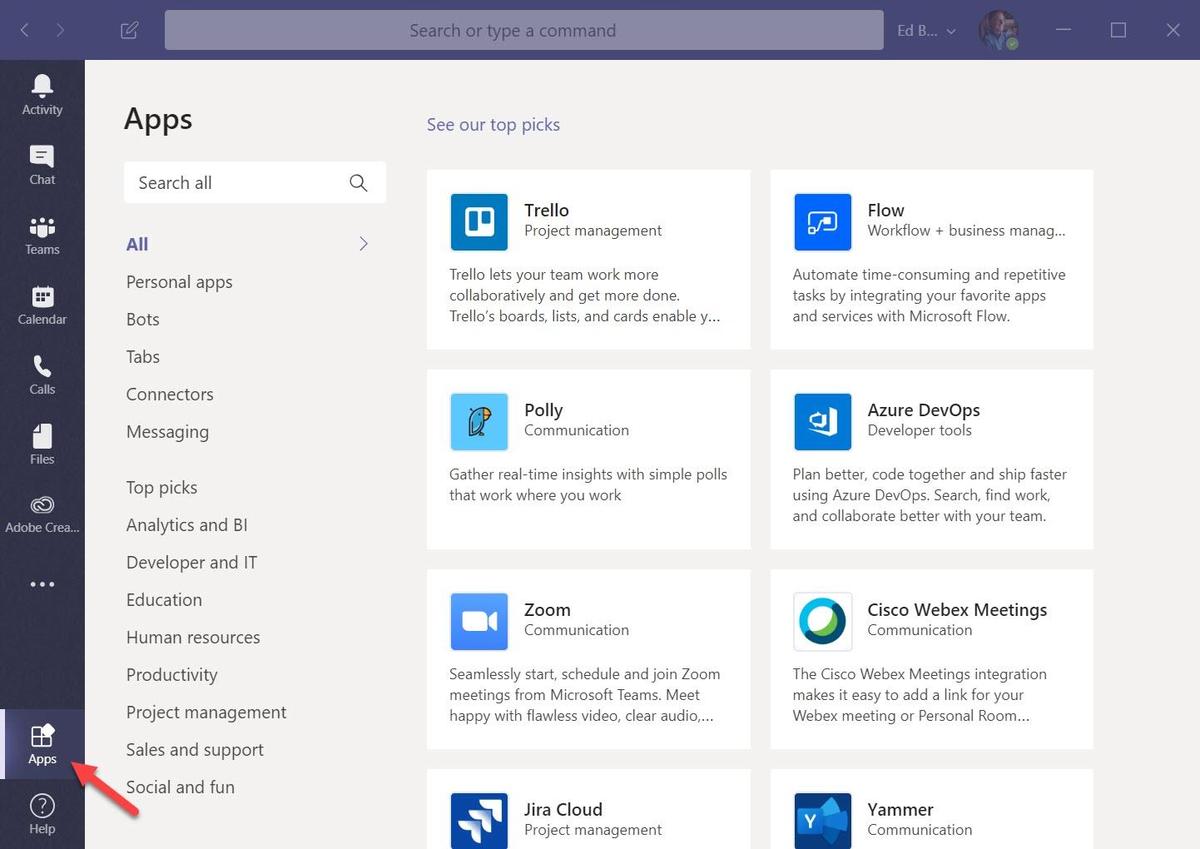Viewport: 1200px width, 849px height.
Task: Click the Yammer logo
Action: [x=822, y=821]
